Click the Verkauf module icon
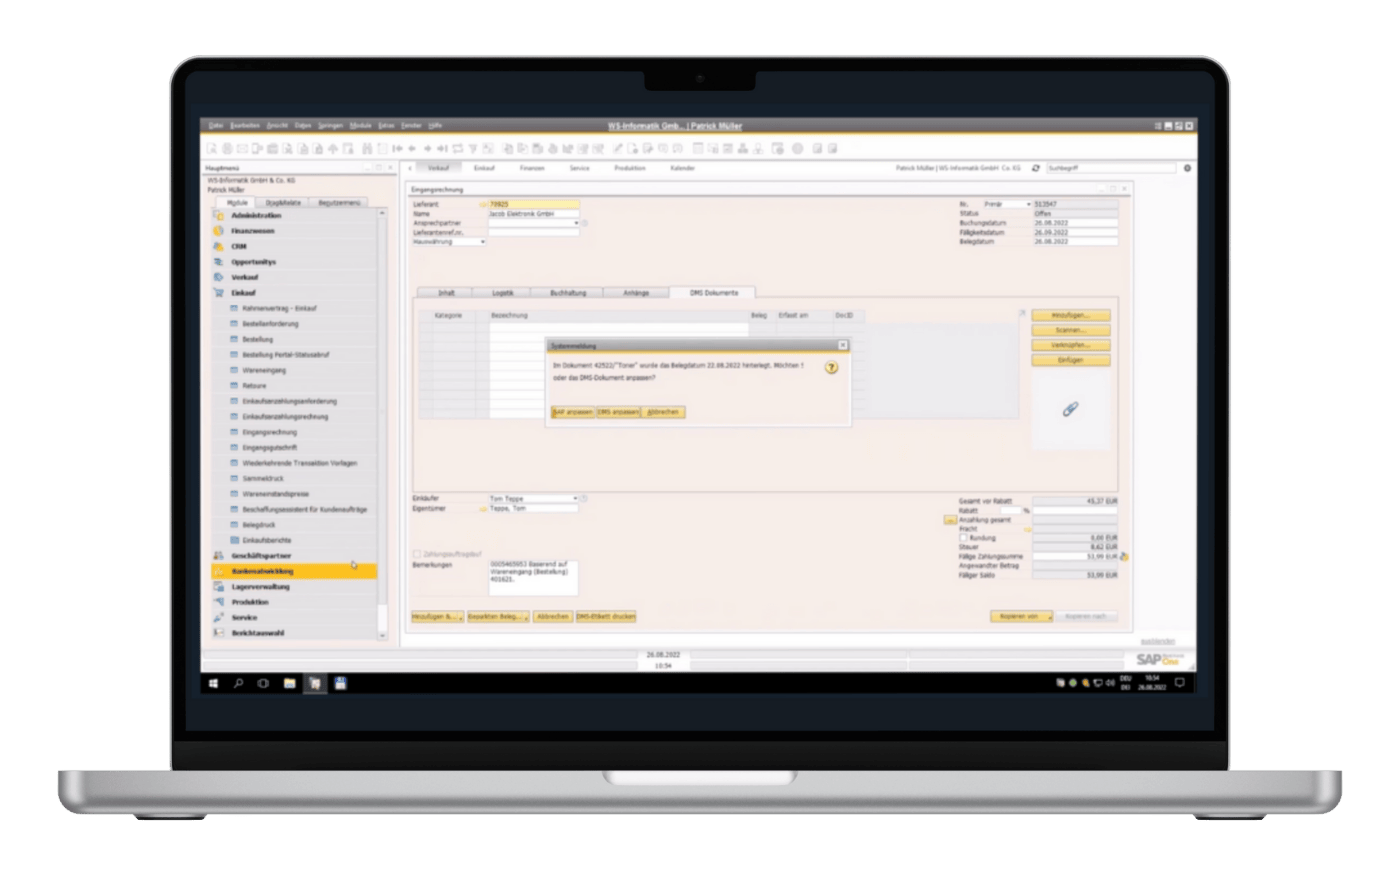Screen dimensions: 1400x875 pos(218,277)
